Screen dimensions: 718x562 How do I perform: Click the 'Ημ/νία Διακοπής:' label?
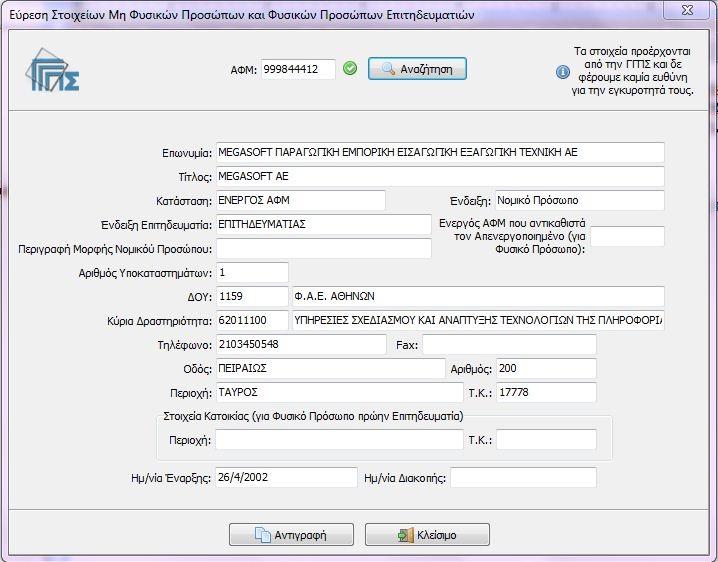coord(405,478)
